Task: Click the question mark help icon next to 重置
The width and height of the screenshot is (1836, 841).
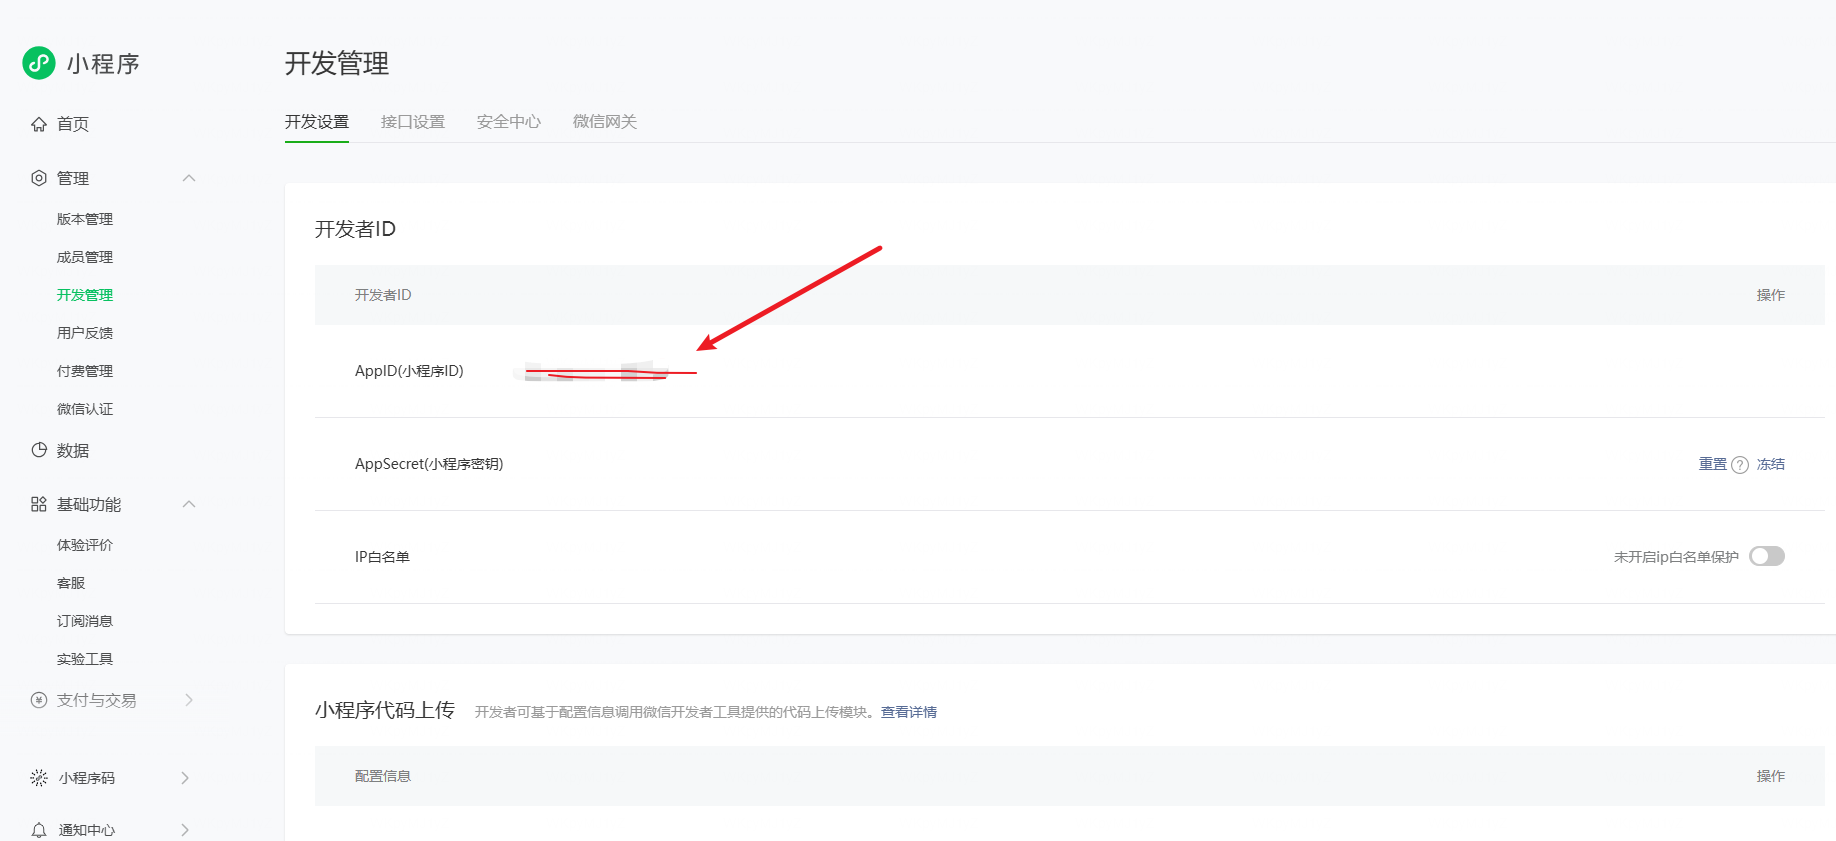Action: [1740, 465]
